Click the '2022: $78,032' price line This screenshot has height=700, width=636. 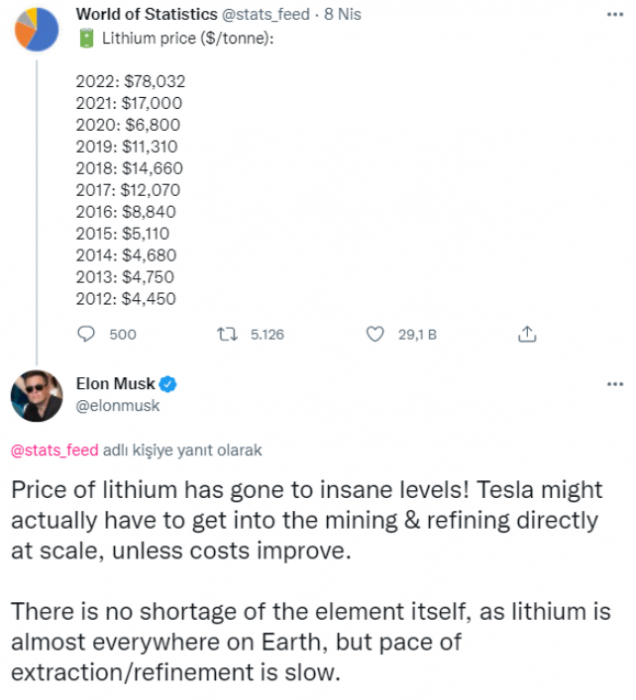131,82
